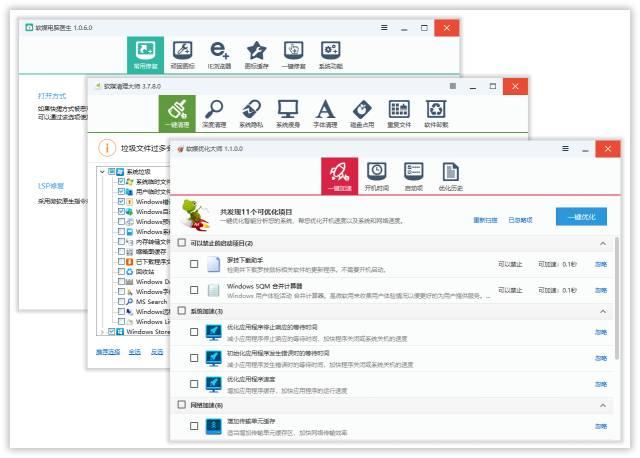Tick the Windows SQM 合并计算器 checkbox
The image size is (640, 458).
click(194, 290)
